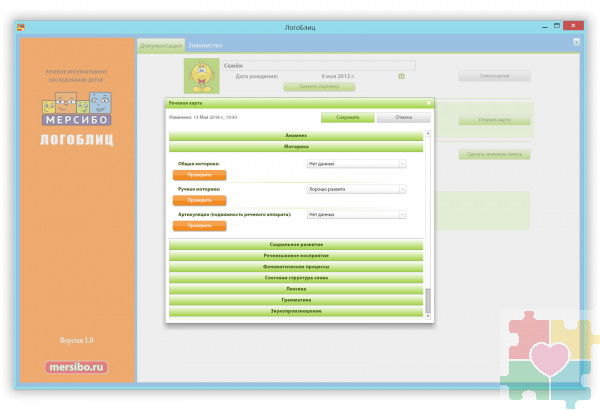Click Проверить under Ручная моторика
The height and width of the screenshot is (410, 600).
[199, 200]
